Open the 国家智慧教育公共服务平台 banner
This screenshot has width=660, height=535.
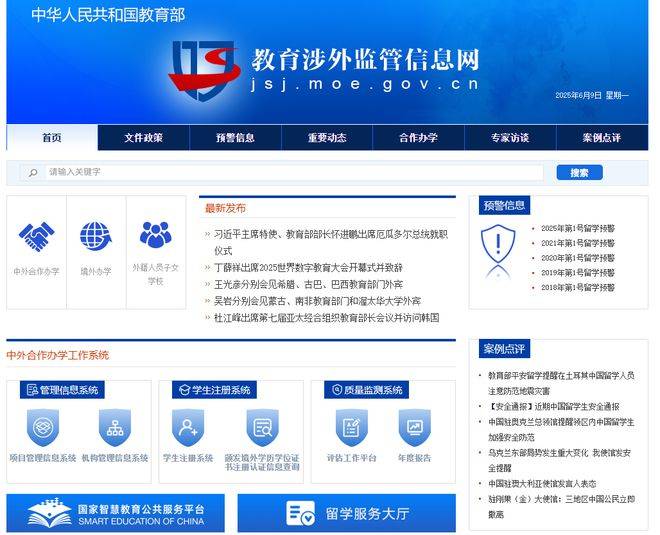[x=115, y=513]
